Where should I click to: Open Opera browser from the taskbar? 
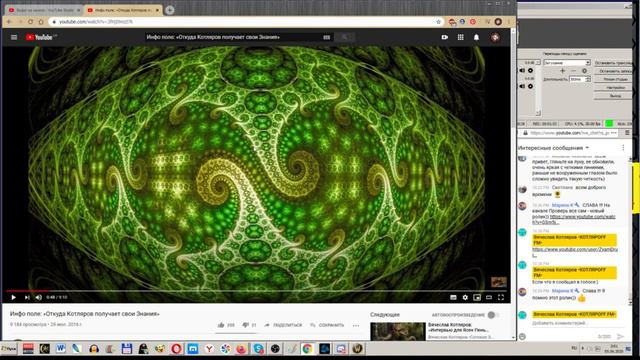tap(176, 349)
